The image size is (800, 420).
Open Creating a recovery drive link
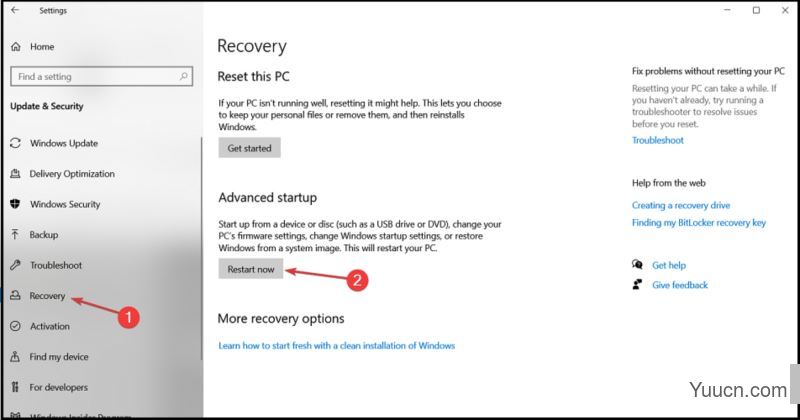coord(681,205)
